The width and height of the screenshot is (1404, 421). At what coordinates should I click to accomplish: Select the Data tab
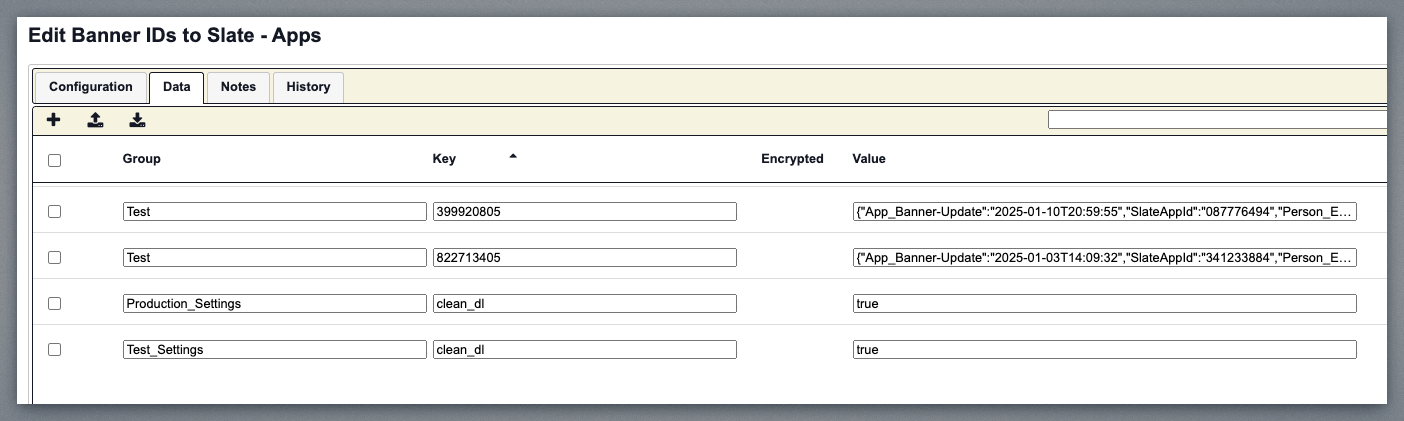click(x=177, y=87)
